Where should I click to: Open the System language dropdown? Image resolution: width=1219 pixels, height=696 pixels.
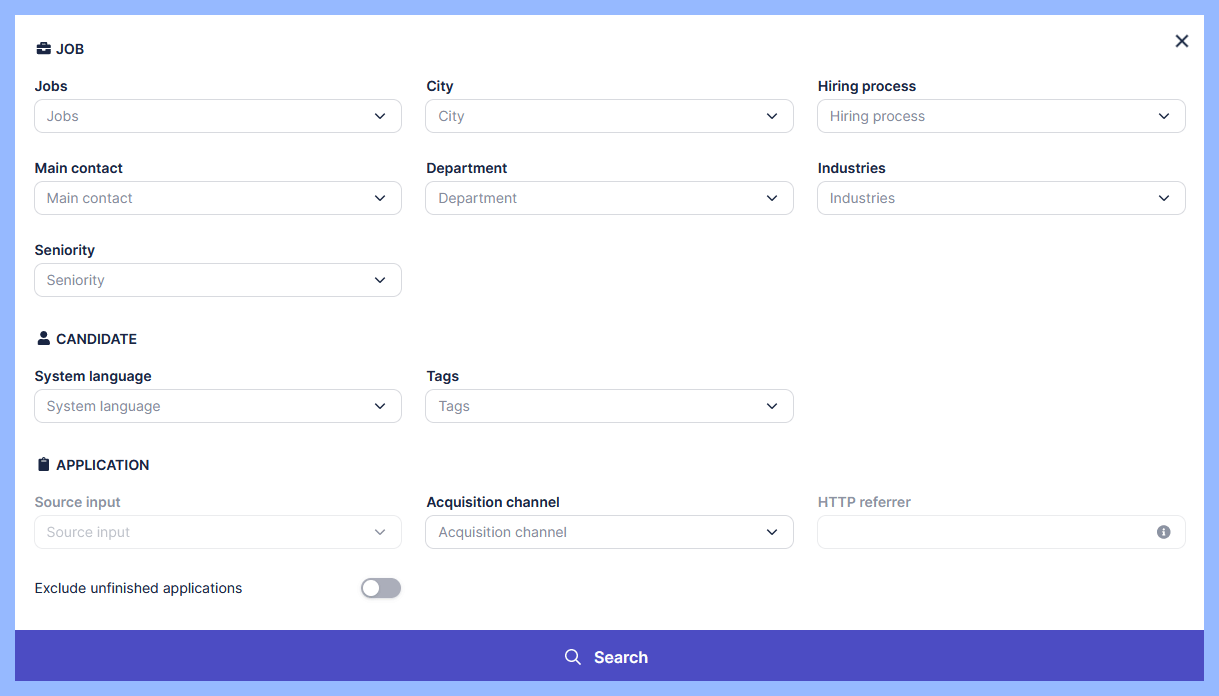[217, 406]
